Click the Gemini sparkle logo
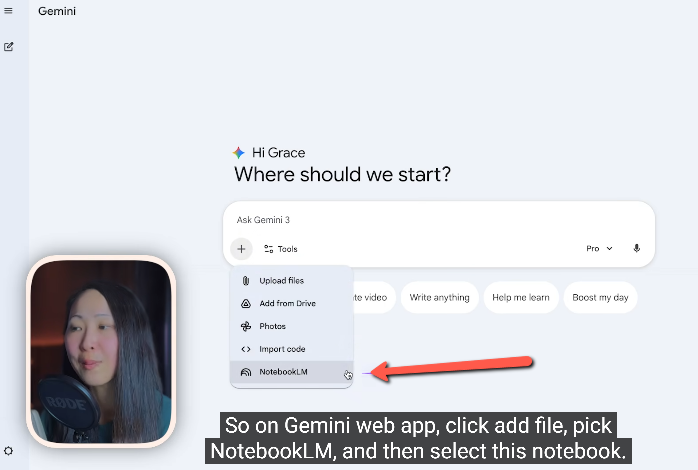 click(239, 153)
